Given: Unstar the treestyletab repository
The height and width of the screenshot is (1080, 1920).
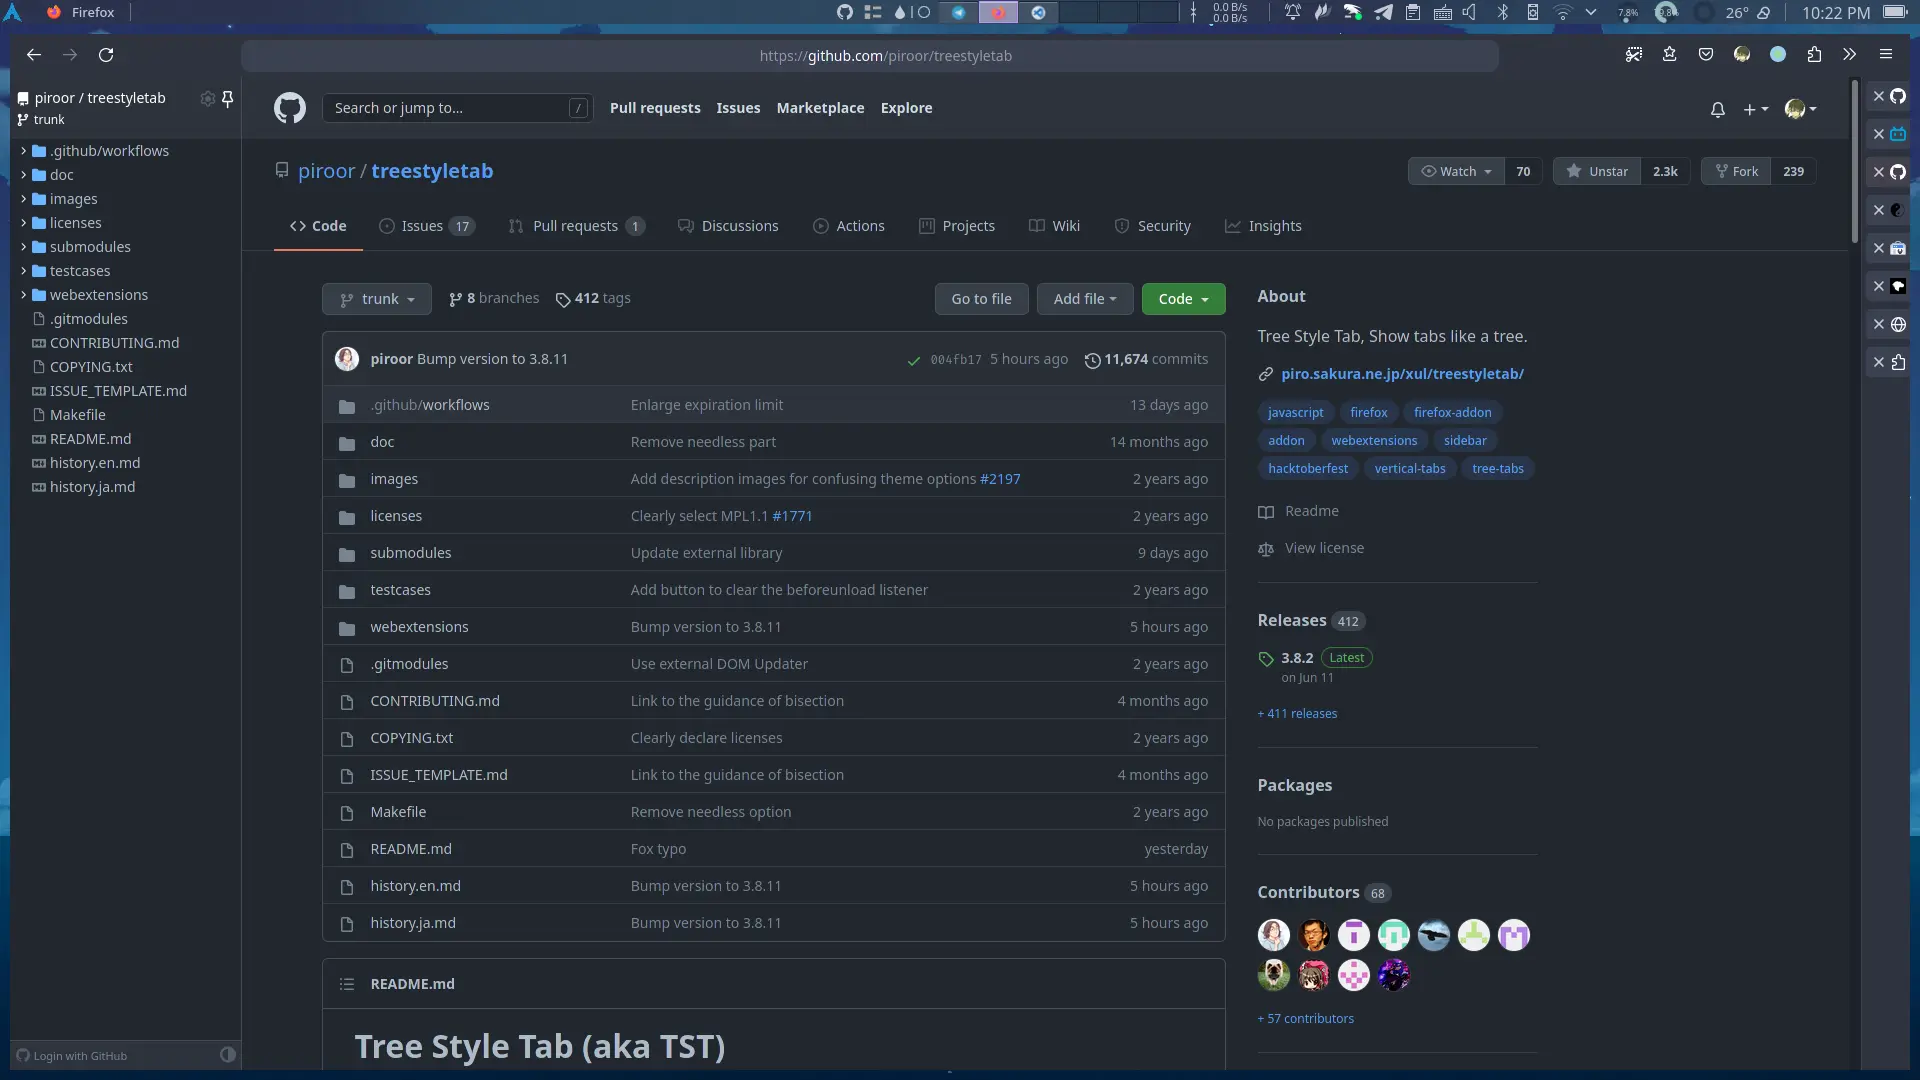Looking at the screenshot, I should click(x=1596, y=171).
